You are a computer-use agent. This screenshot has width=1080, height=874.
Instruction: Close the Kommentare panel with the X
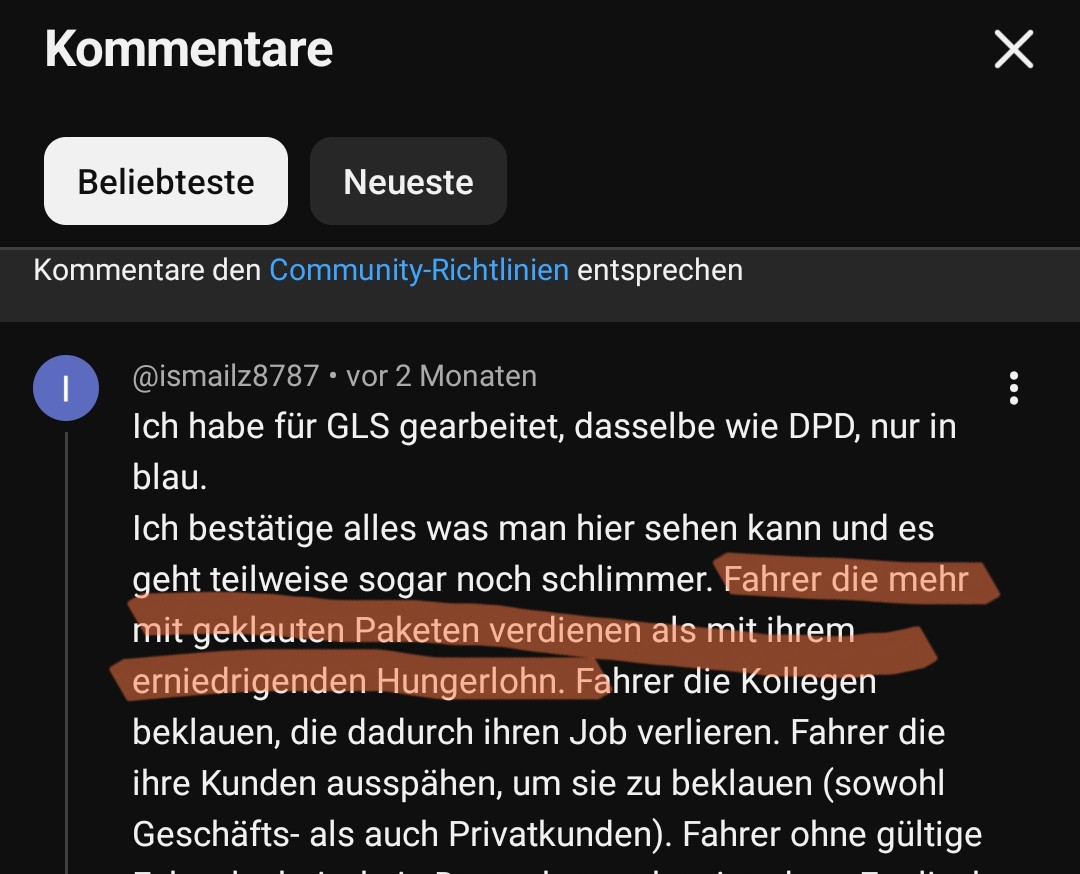[1014, 49]
